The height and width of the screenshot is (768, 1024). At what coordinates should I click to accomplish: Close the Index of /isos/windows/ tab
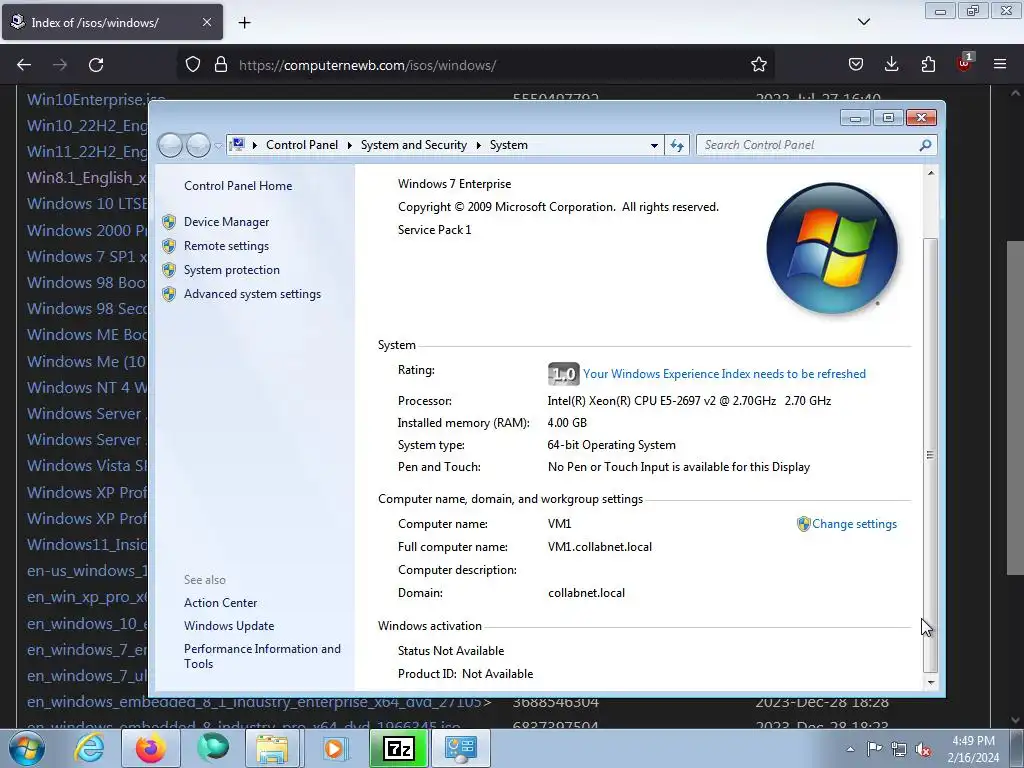click(206, 22)
